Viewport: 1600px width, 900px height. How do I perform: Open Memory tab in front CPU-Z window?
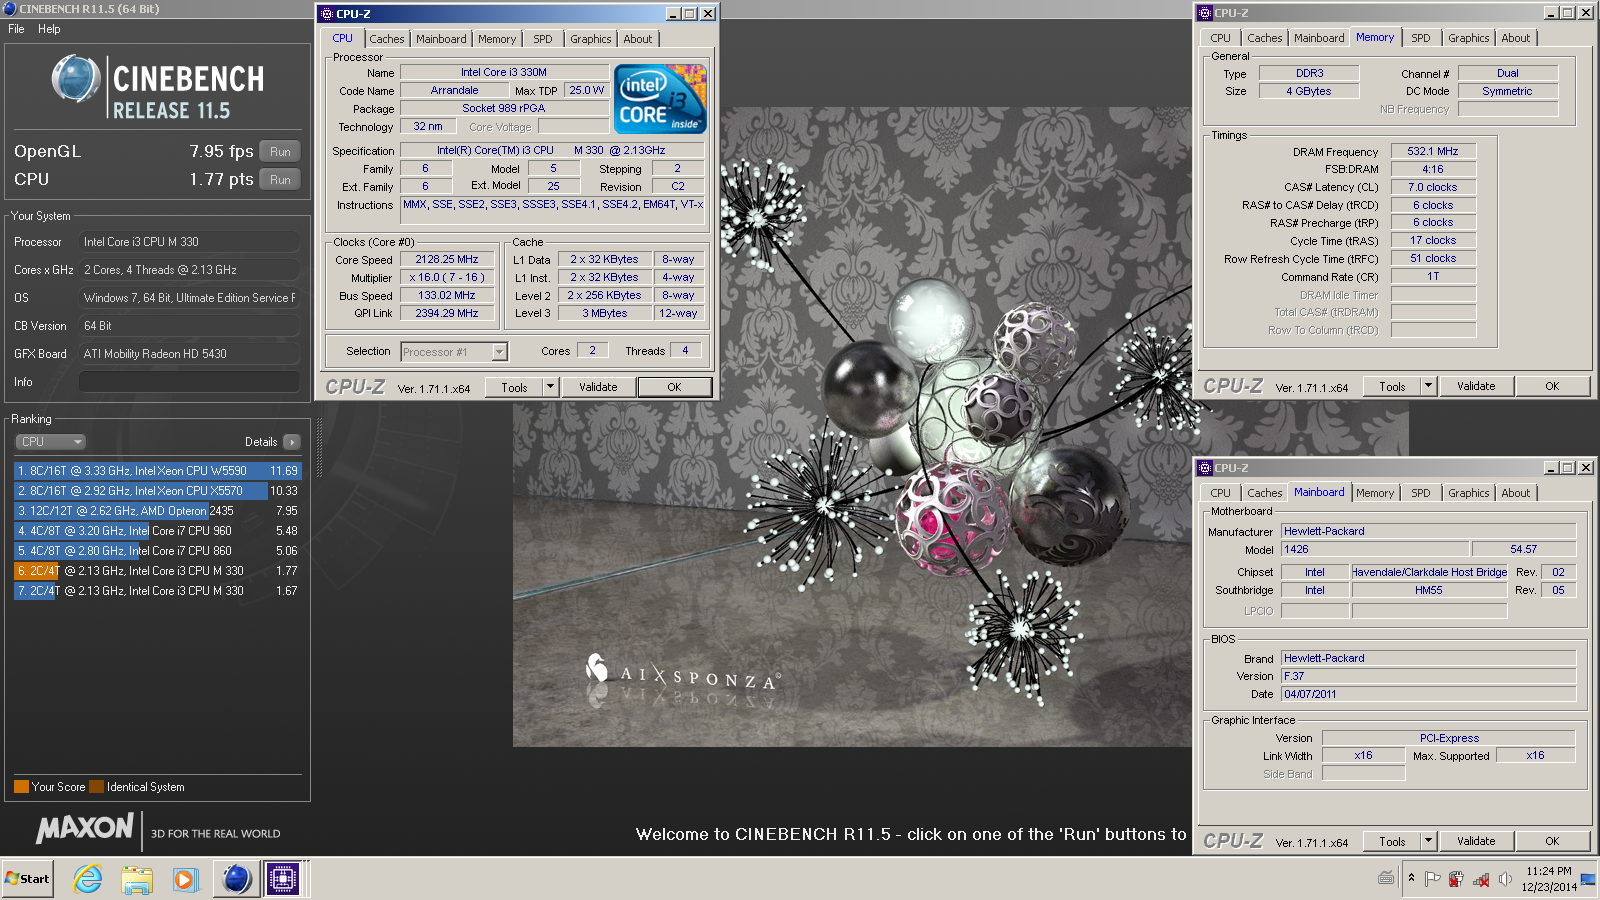(497, 39)
